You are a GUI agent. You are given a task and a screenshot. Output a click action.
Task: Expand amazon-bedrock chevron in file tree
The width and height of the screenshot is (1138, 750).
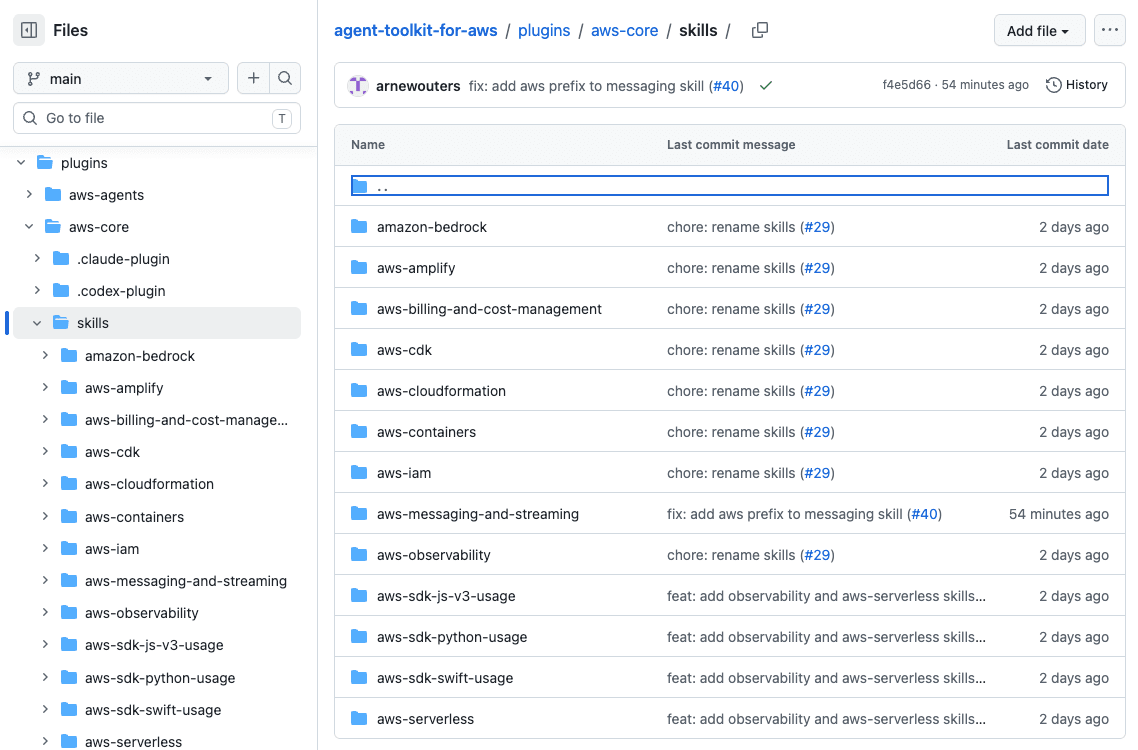tap(45, 356)
